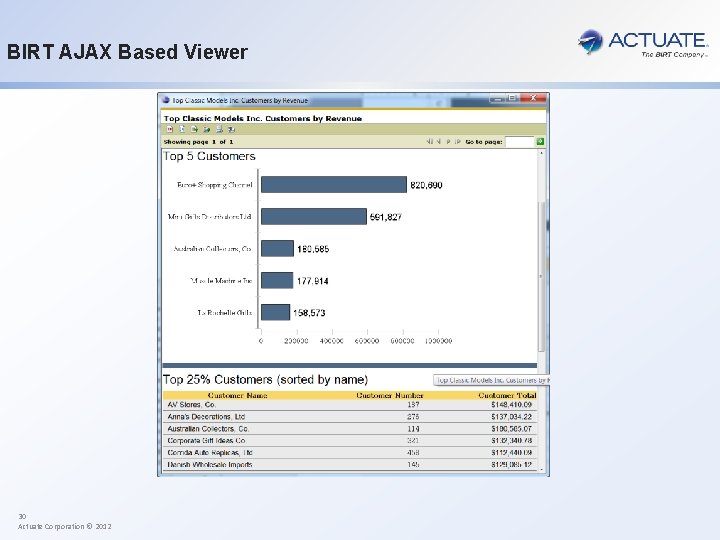Click the tooltip near the Top 25% heading
720x540 pixels.
(491, 380)
